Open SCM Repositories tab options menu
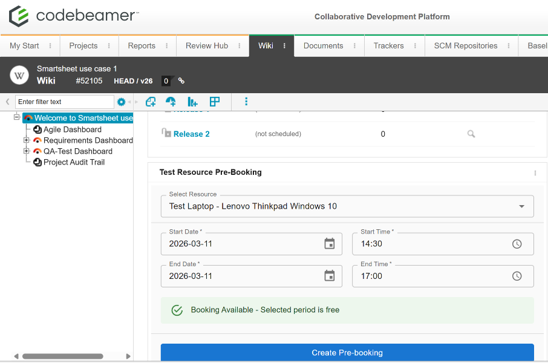Screen dimensions: 548x363 click(509, 46)
